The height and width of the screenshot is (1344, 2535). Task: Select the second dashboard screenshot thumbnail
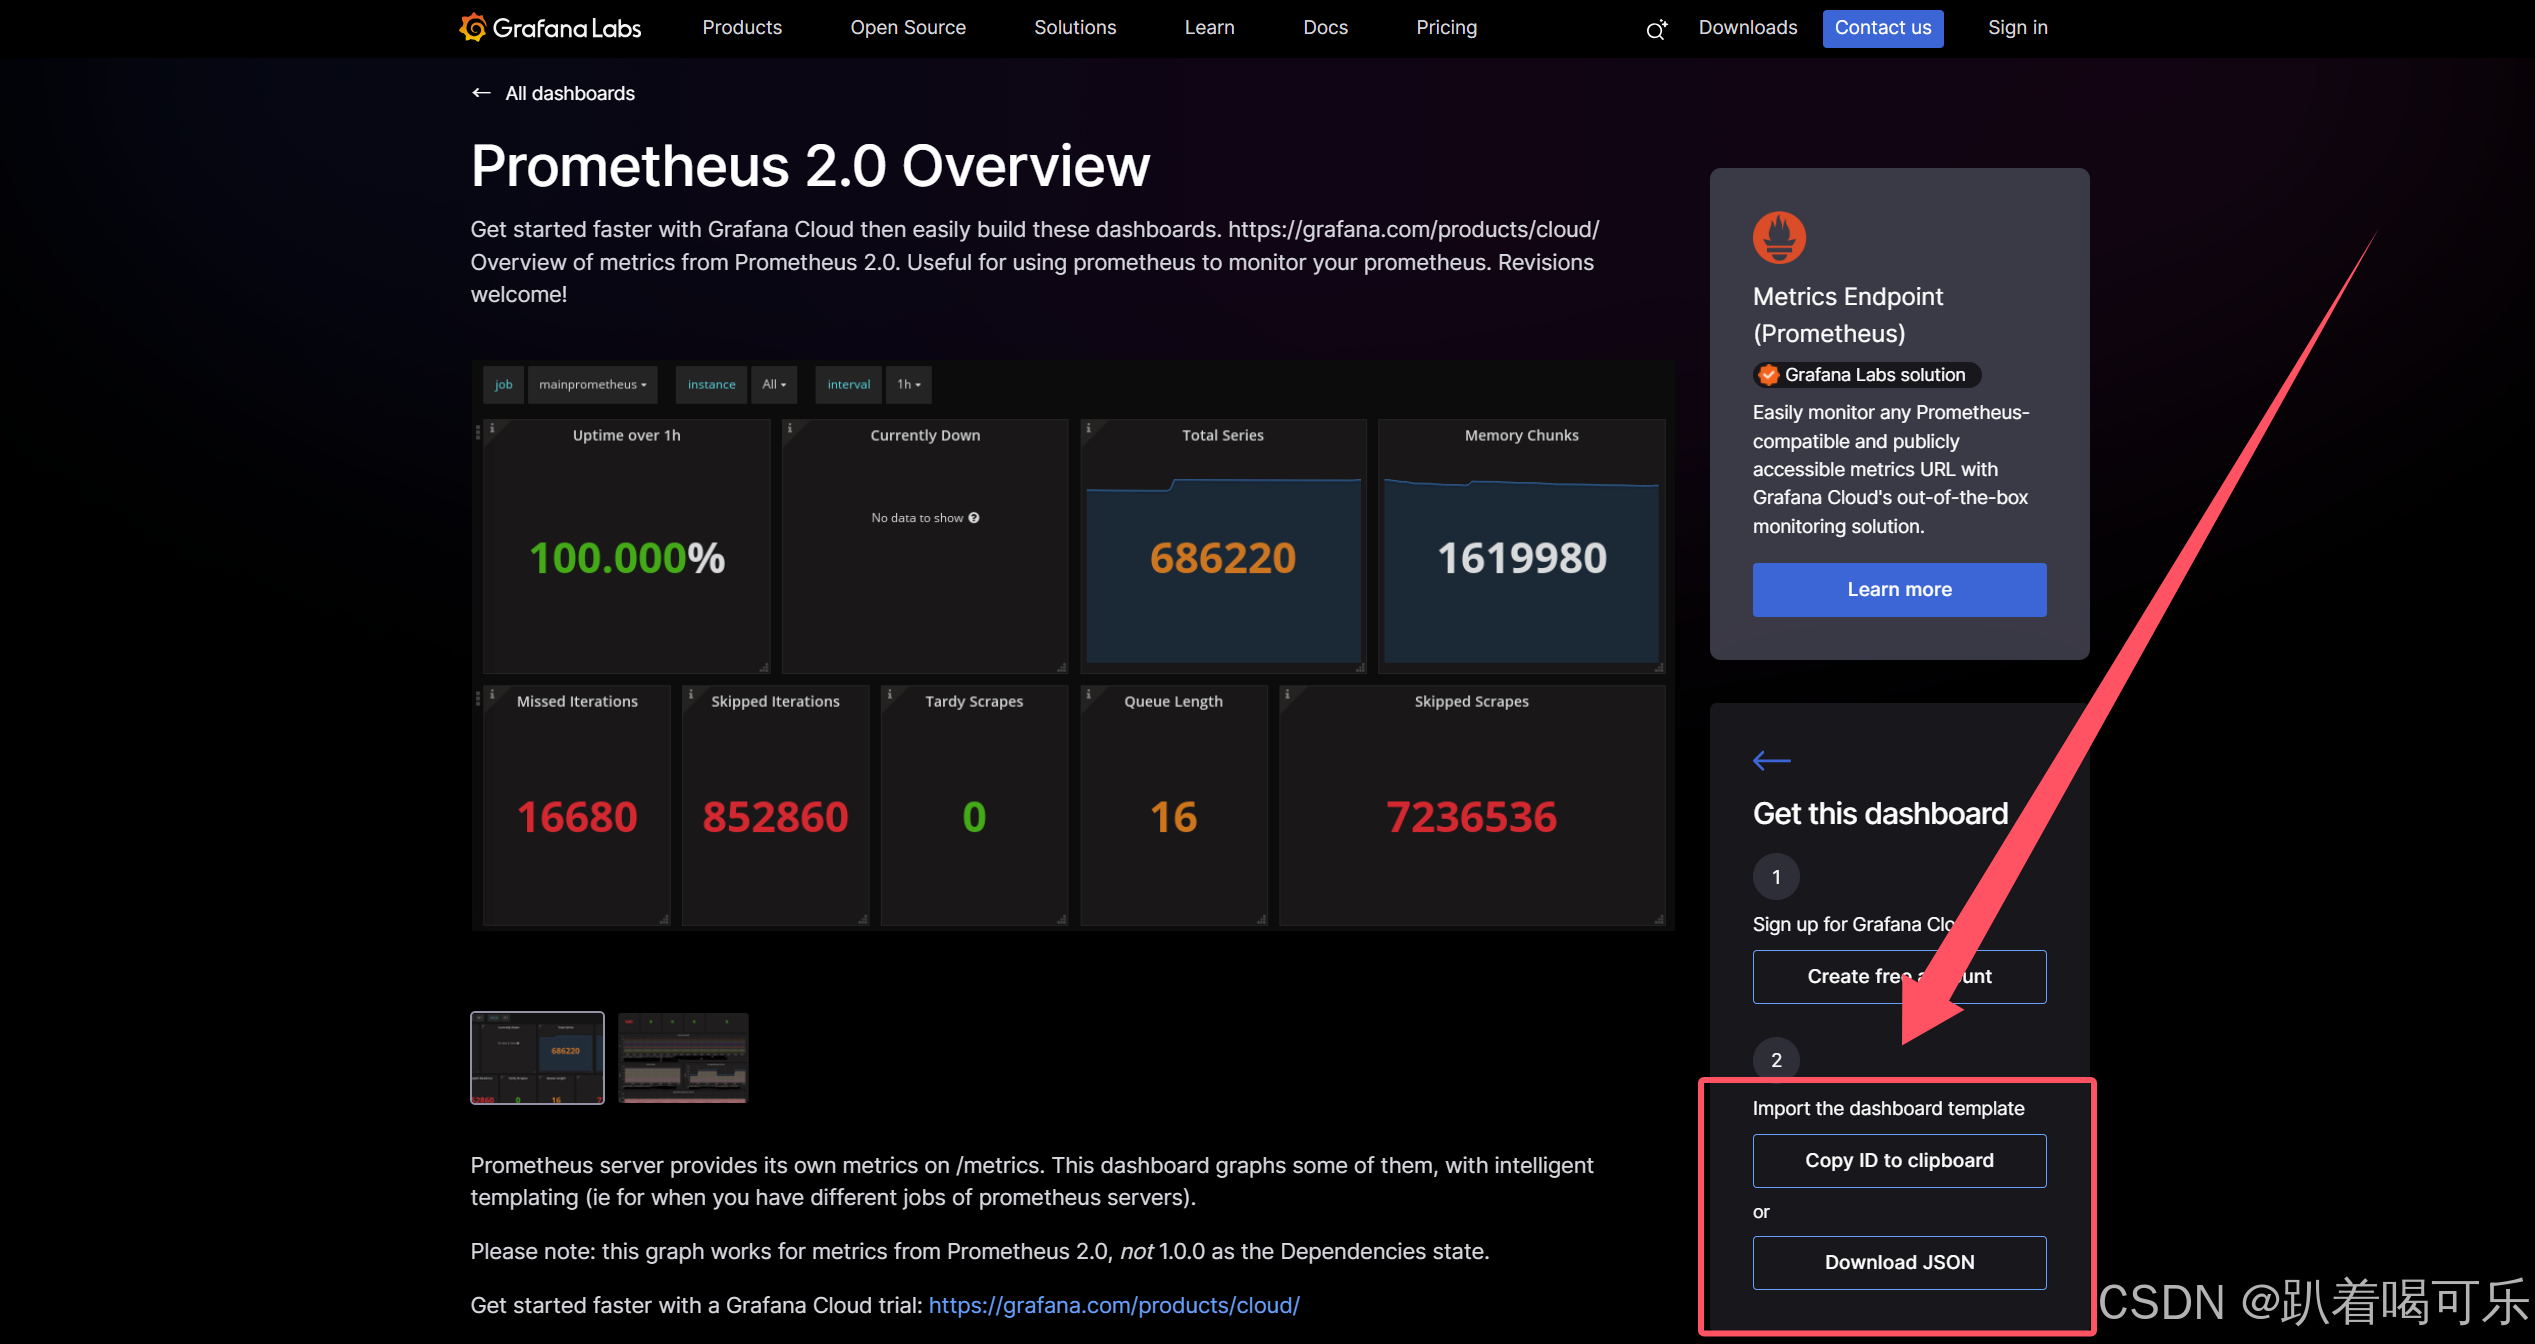pos(683,1058)
